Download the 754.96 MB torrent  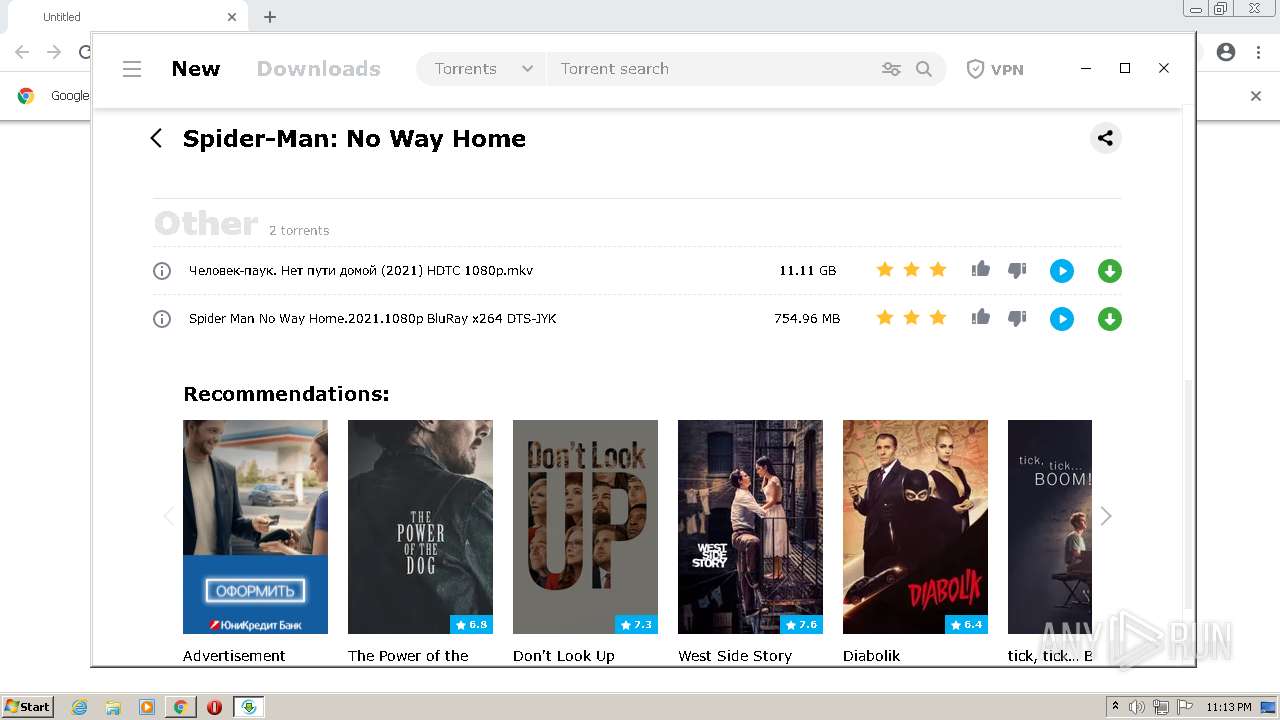click(1110, 319)
